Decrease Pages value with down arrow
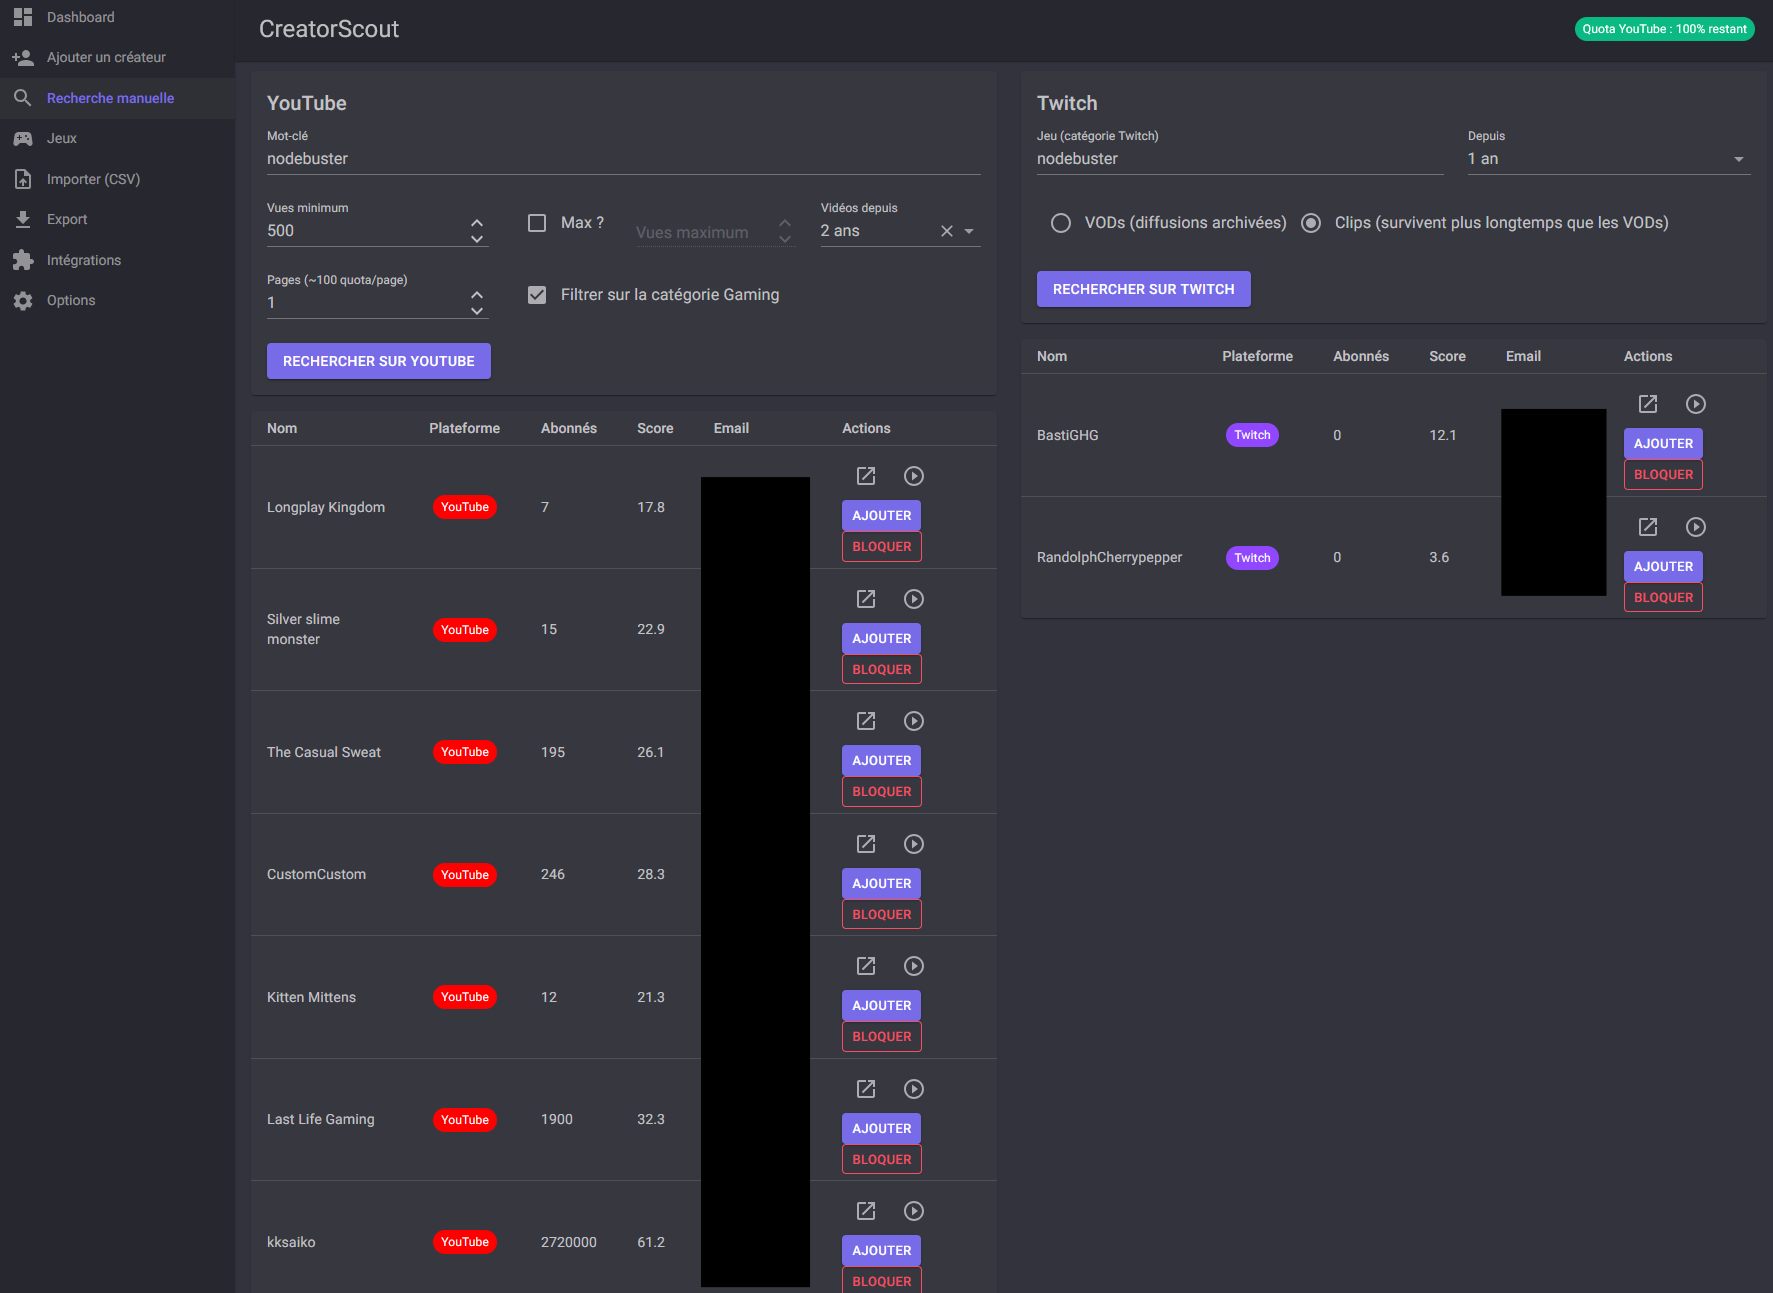The height and width of the screenshot is (1293, 1773). pyautogui.click(x=477, y=311)
